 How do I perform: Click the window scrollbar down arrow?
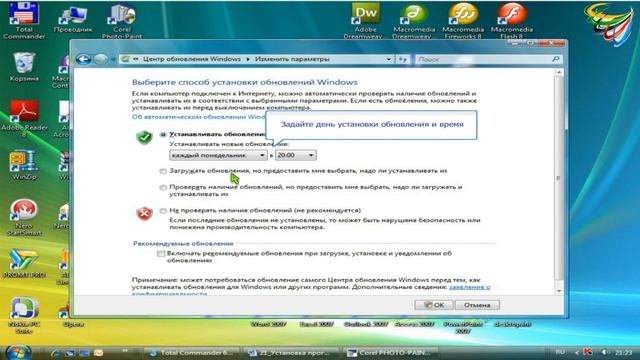coord(559,291)
